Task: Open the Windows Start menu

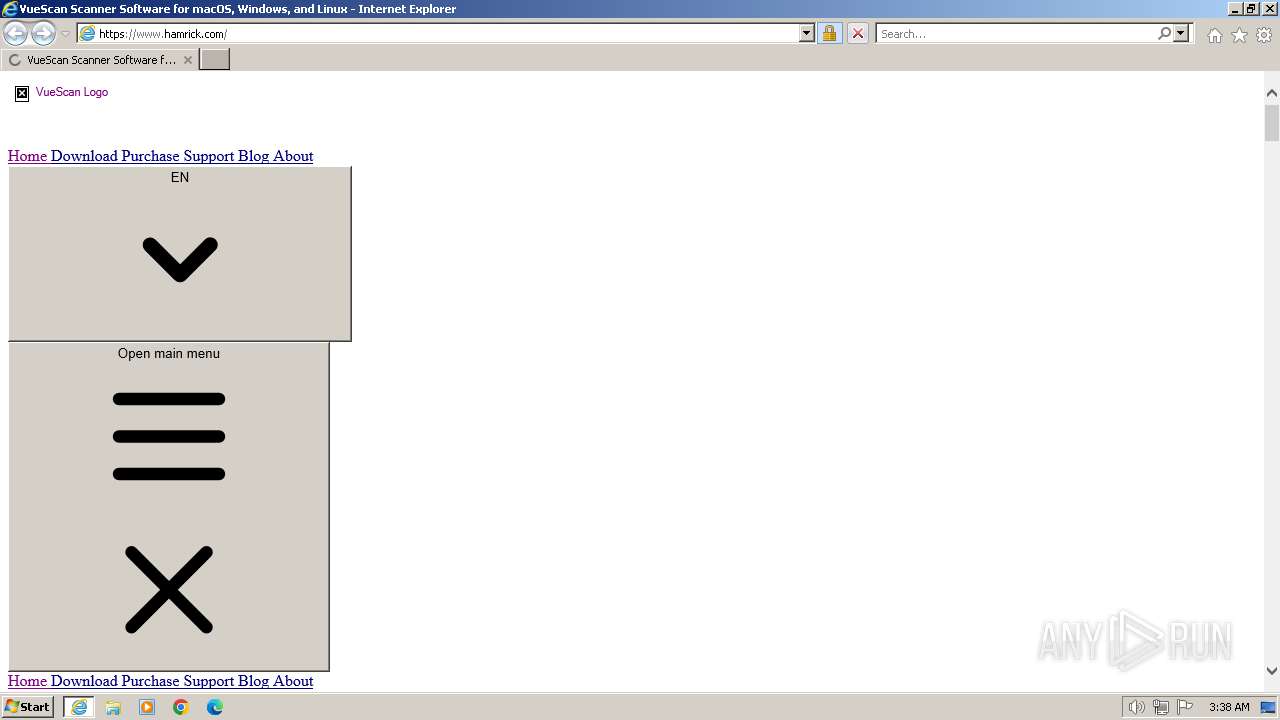Action: [28, 707]
